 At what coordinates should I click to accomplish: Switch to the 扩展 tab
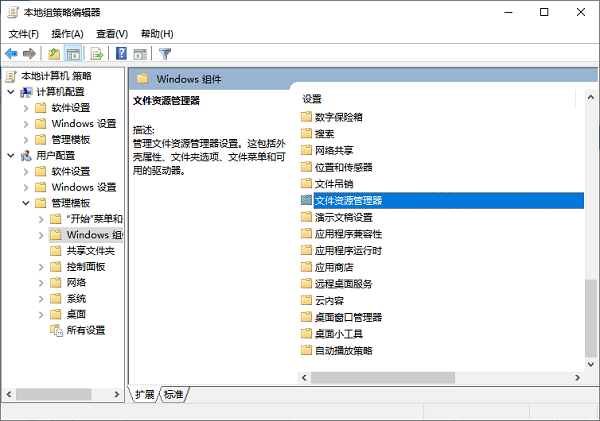tap(145, 394)
